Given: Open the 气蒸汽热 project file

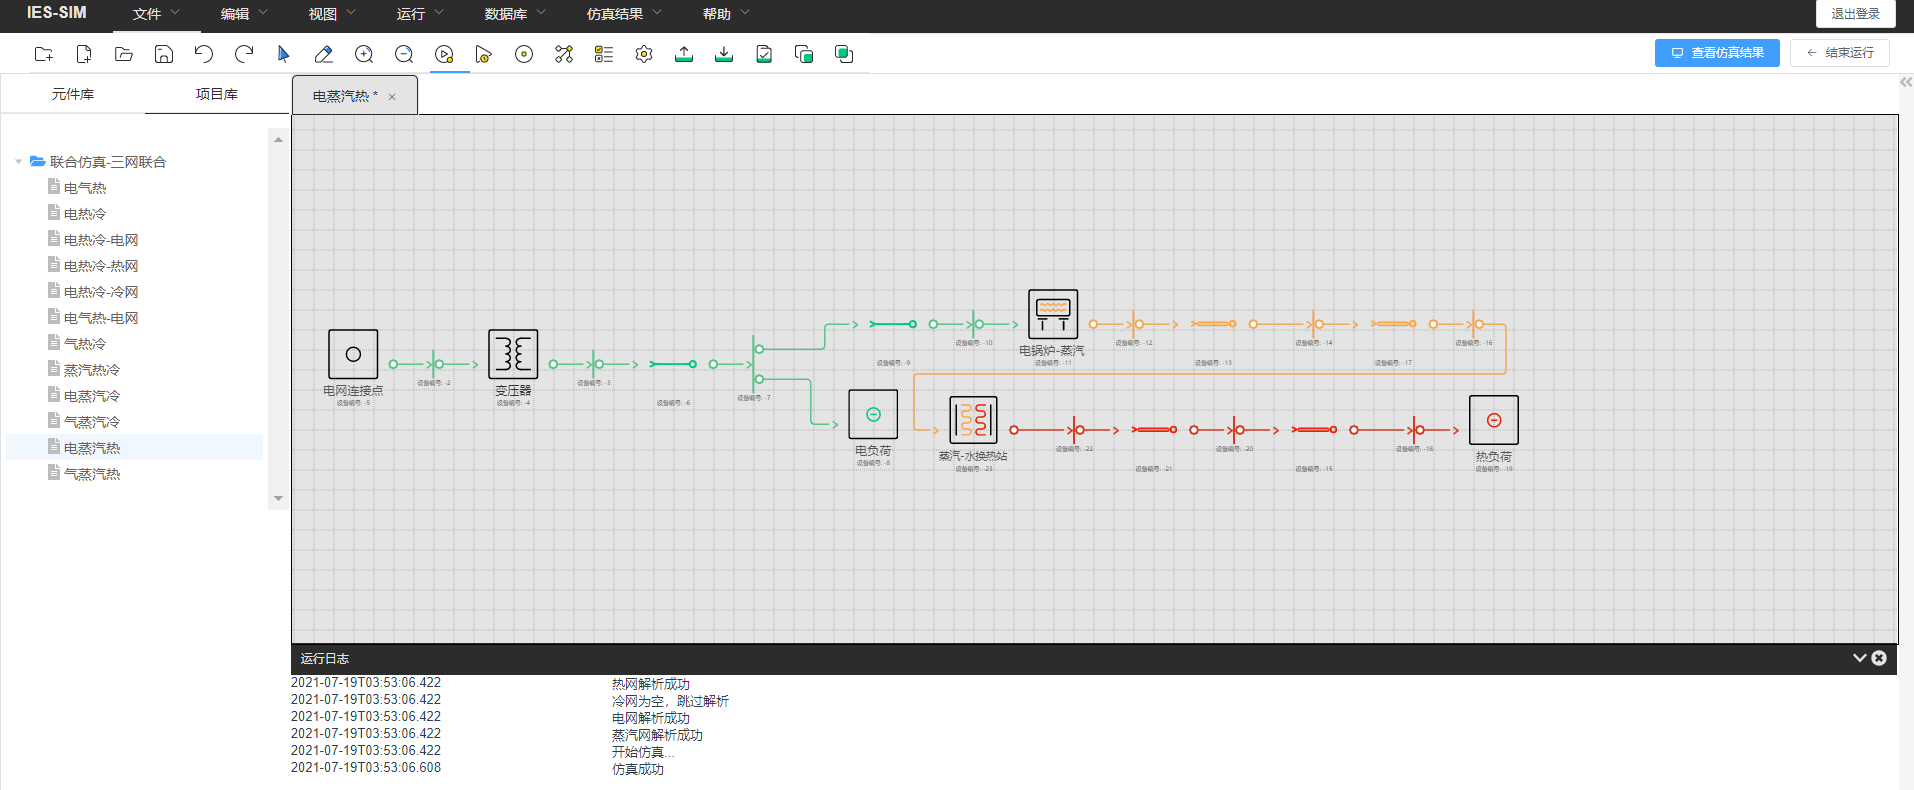Looking at the screenshot, I should [x=92, y=474].
